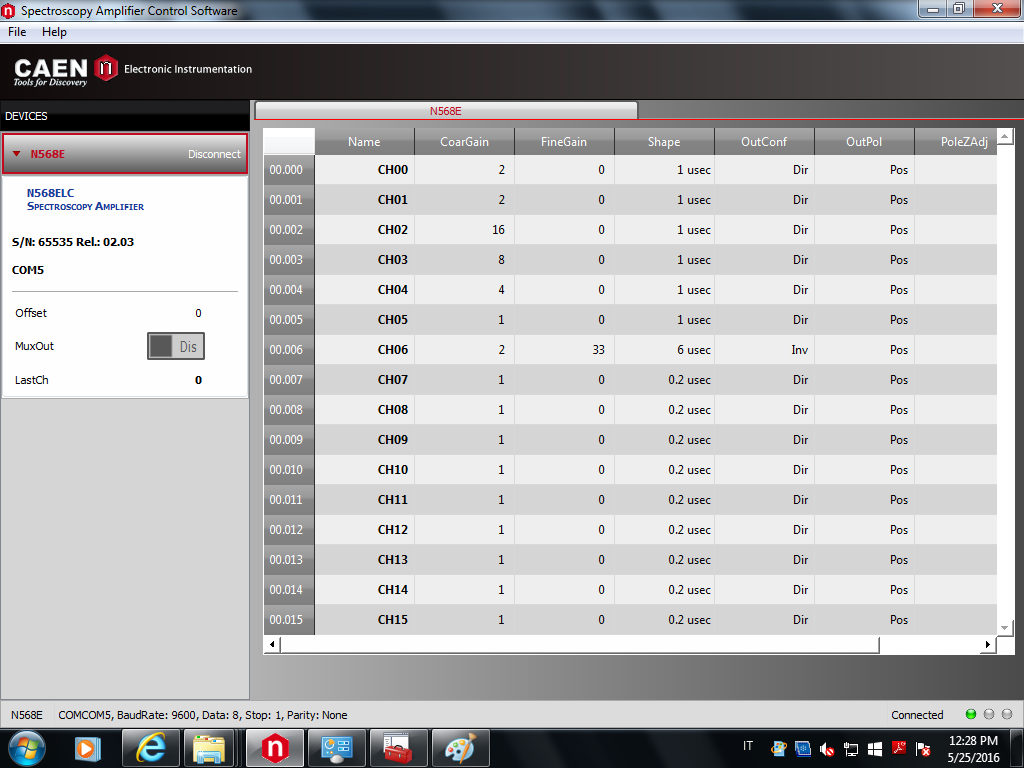Click the network tray icon

pyautogui.click(x=851, y=749)
